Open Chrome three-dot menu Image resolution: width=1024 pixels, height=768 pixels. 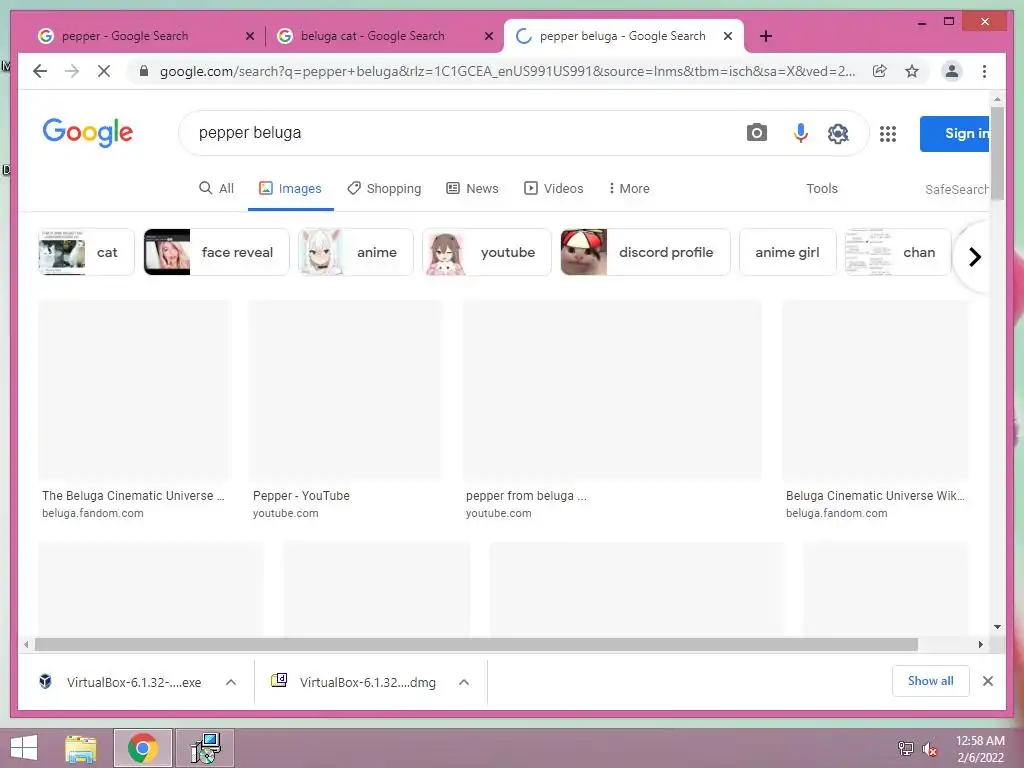coord(984,71)
